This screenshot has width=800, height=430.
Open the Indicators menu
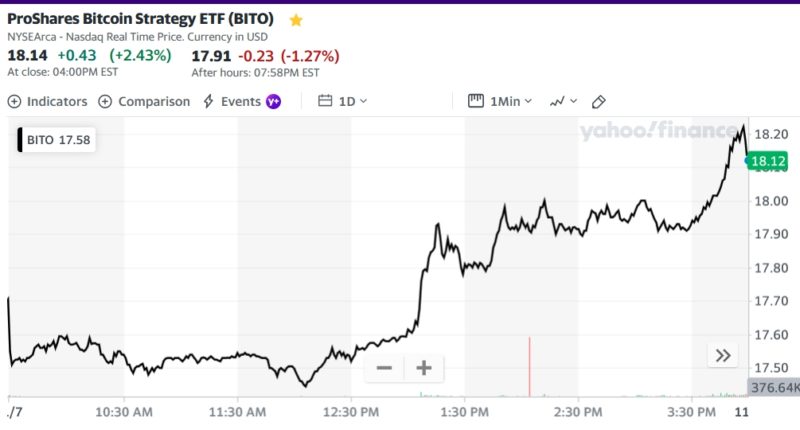[x=47, y=101]
